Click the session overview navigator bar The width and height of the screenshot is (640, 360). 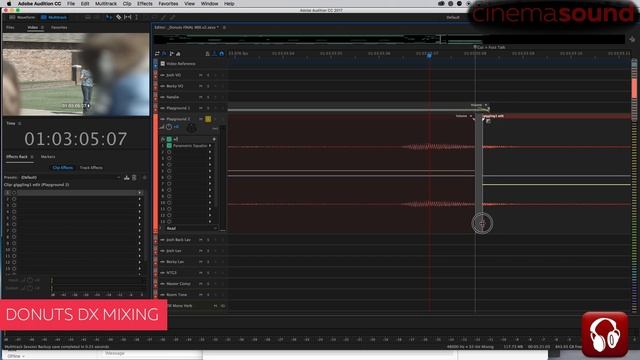[x=389, y=39]
